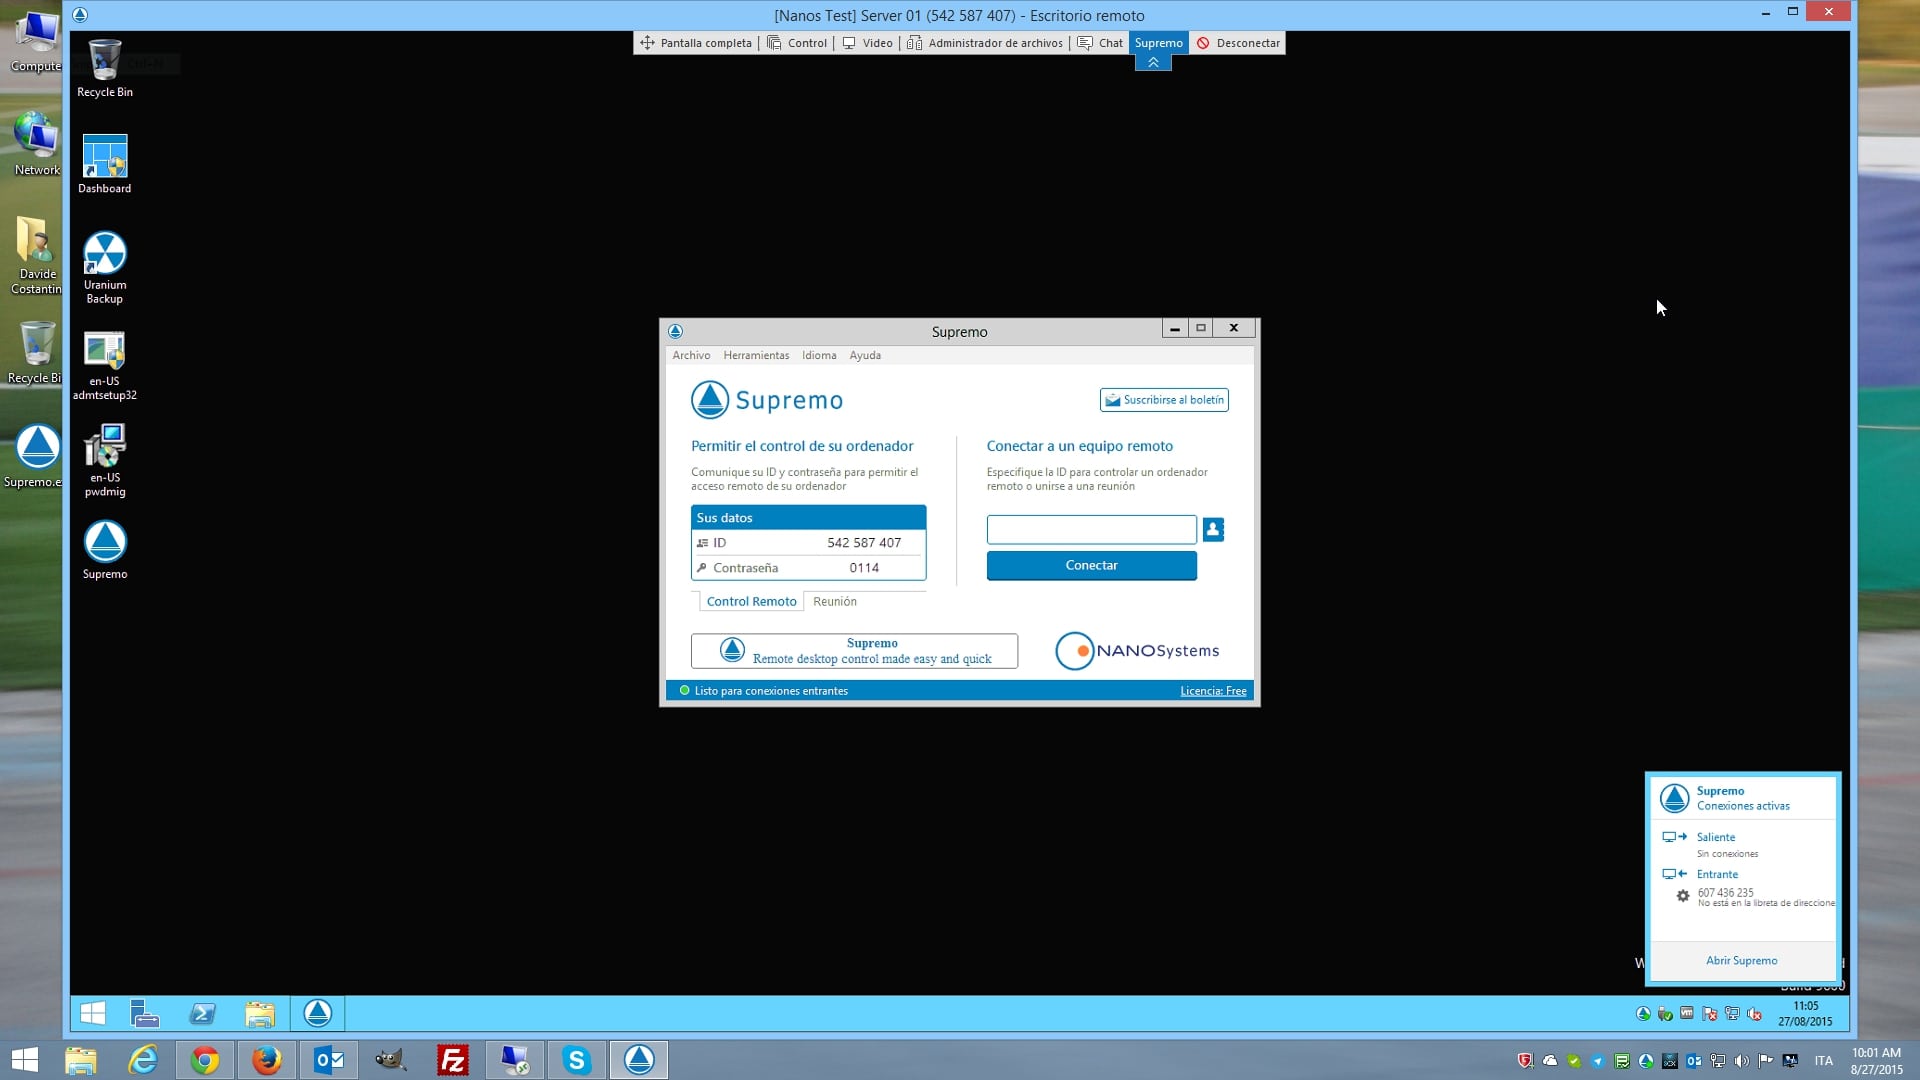This screenshot has height=1080, width=1920.
Task: Open the Chat toolbar item
Action: tap(1100, 43)
